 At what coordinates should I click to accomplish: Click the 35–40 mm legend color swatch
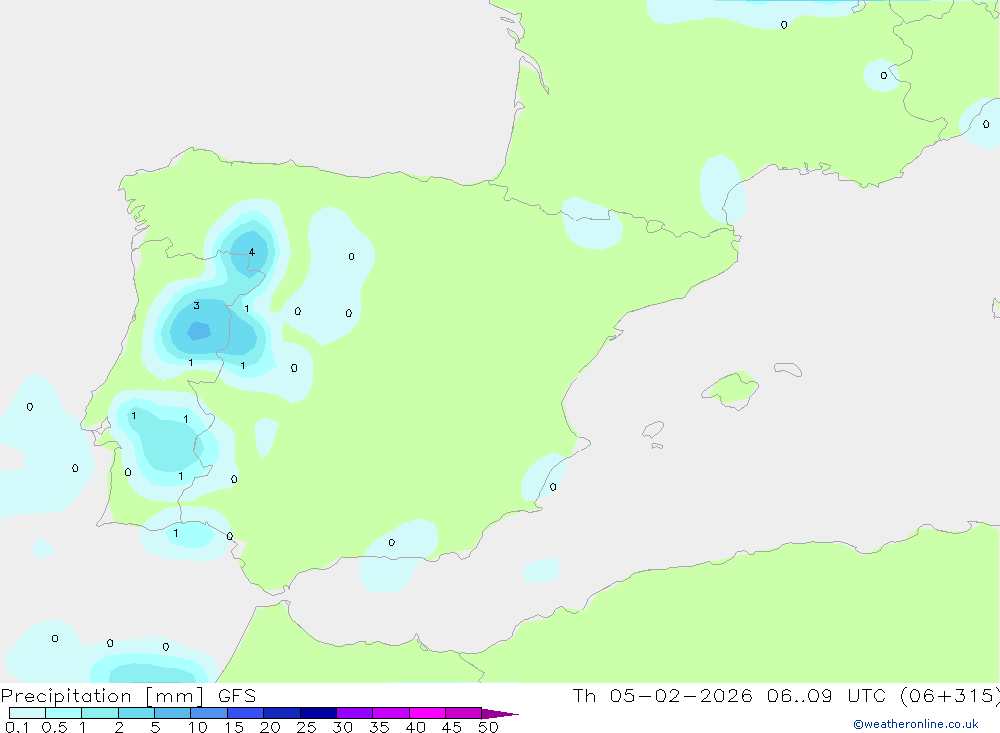coord(391,713)
